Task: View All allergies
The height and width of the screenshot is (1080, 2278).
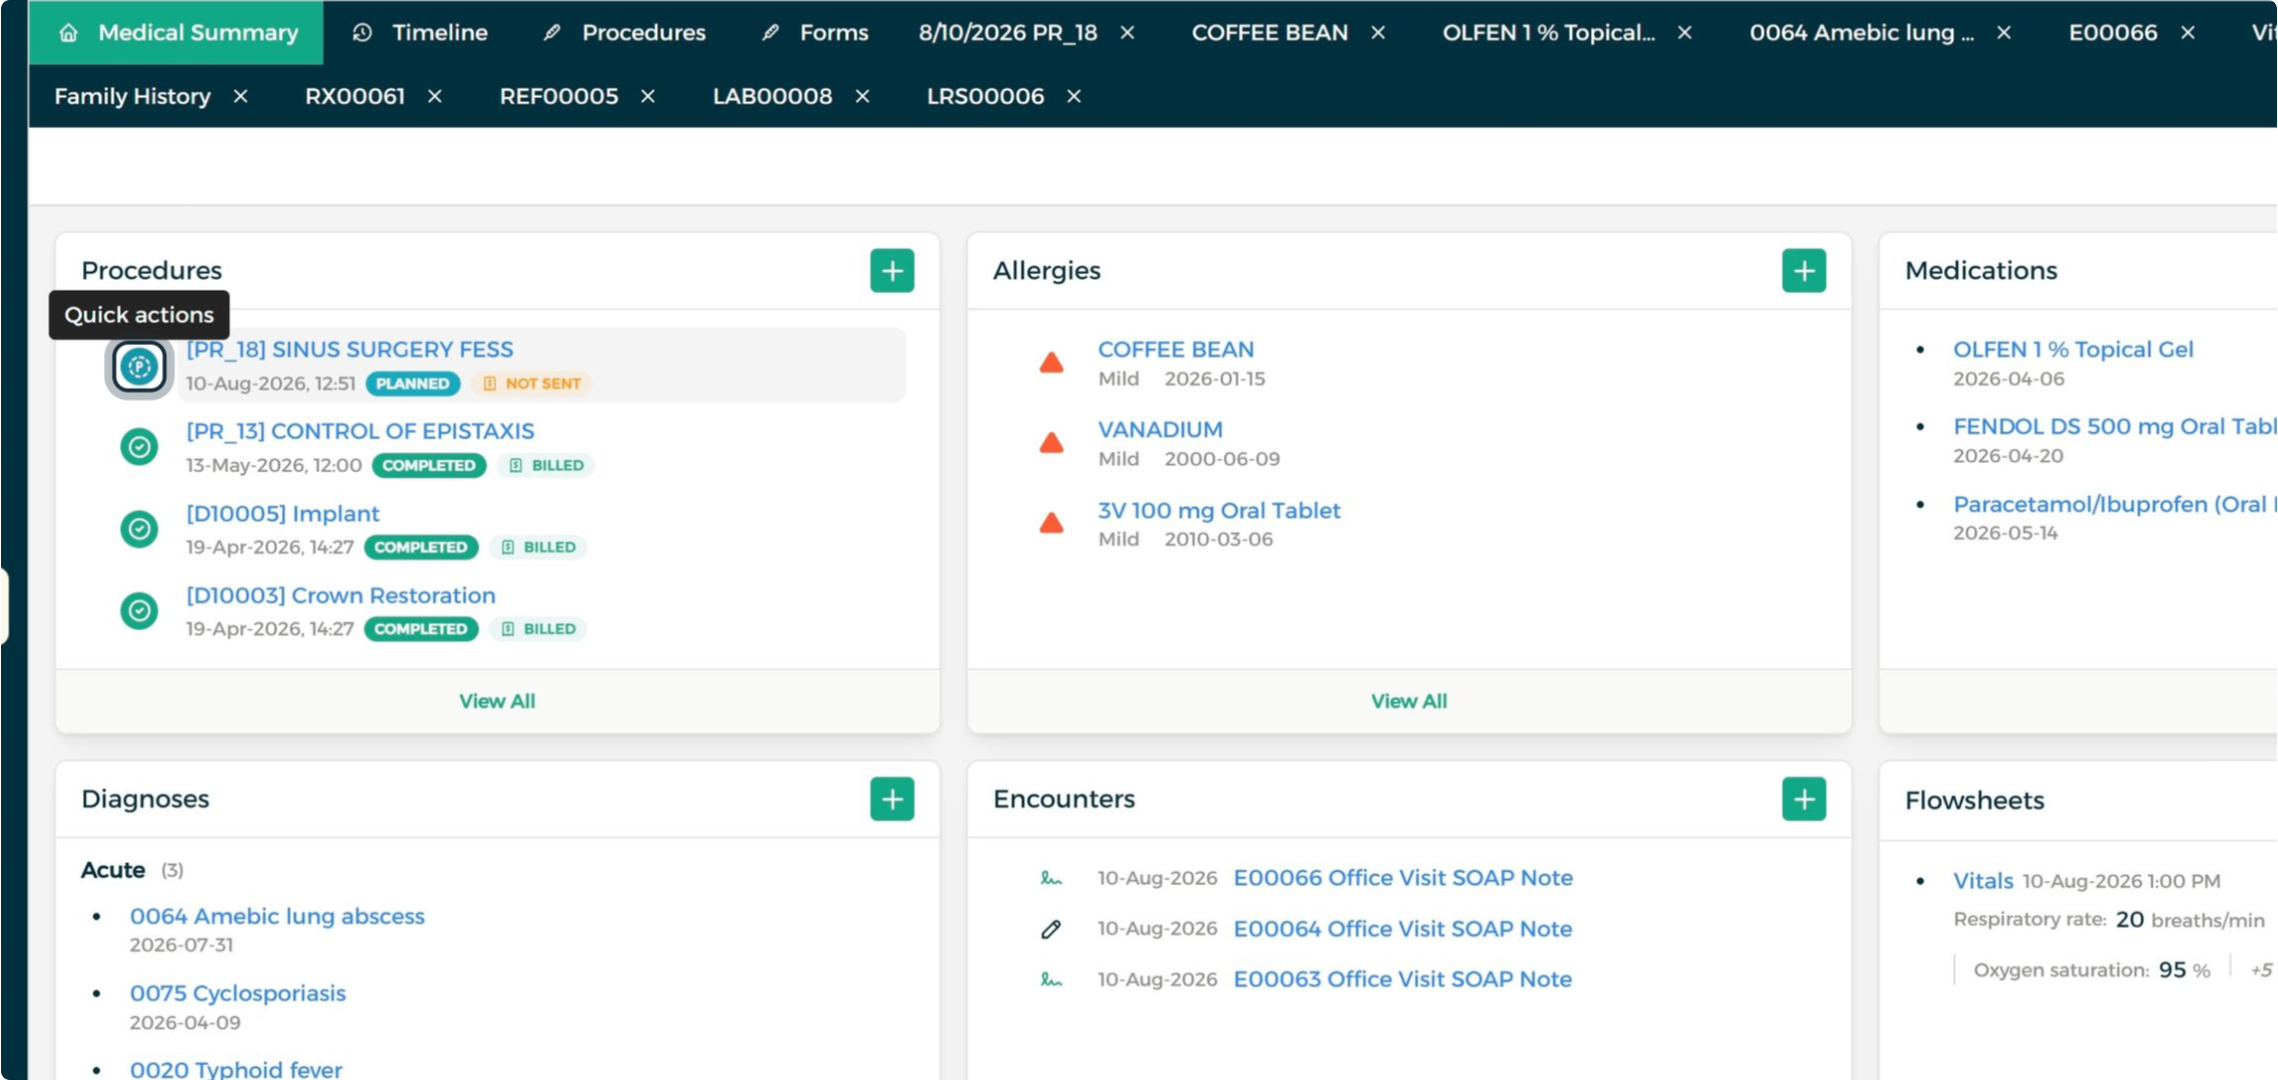Action: point(1409,701)
